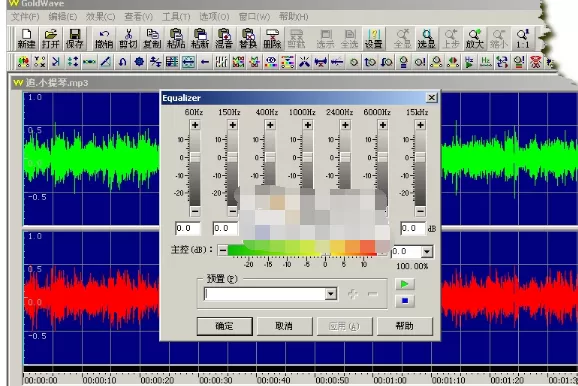Click the 选显 (Zoom Selection) icon
This screenshot has width=578, height=386.
426,39
